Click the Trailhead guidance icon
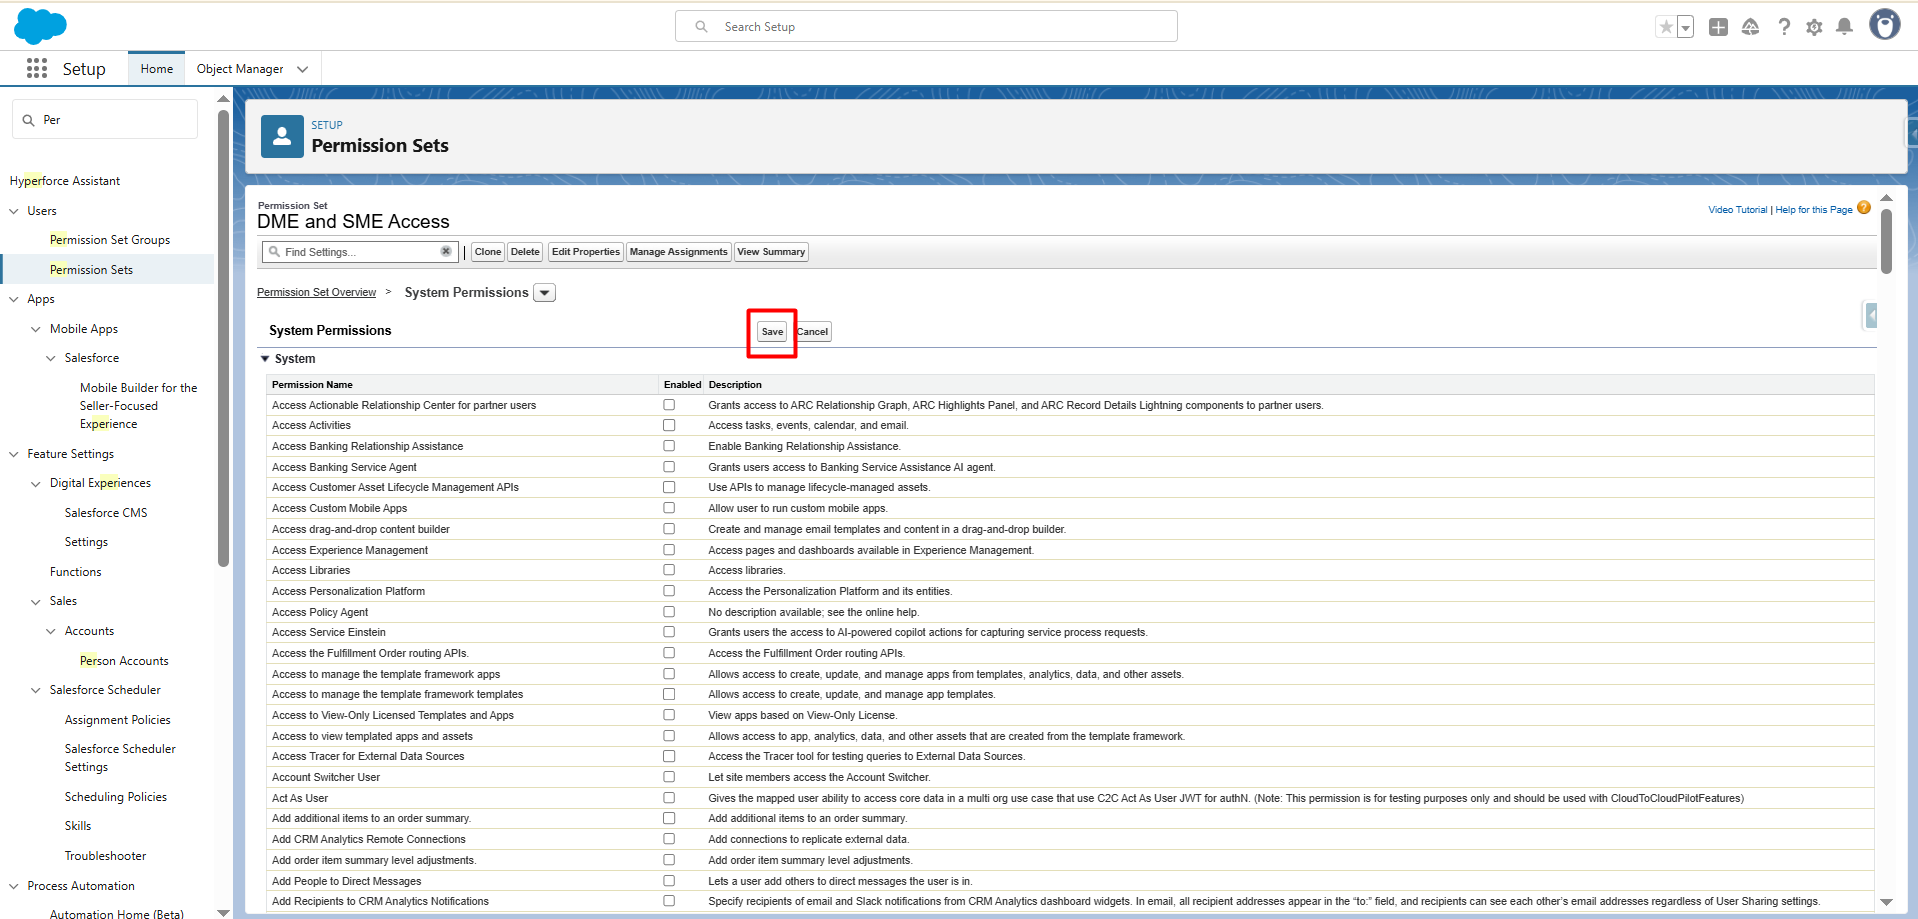 (1750, 27)
